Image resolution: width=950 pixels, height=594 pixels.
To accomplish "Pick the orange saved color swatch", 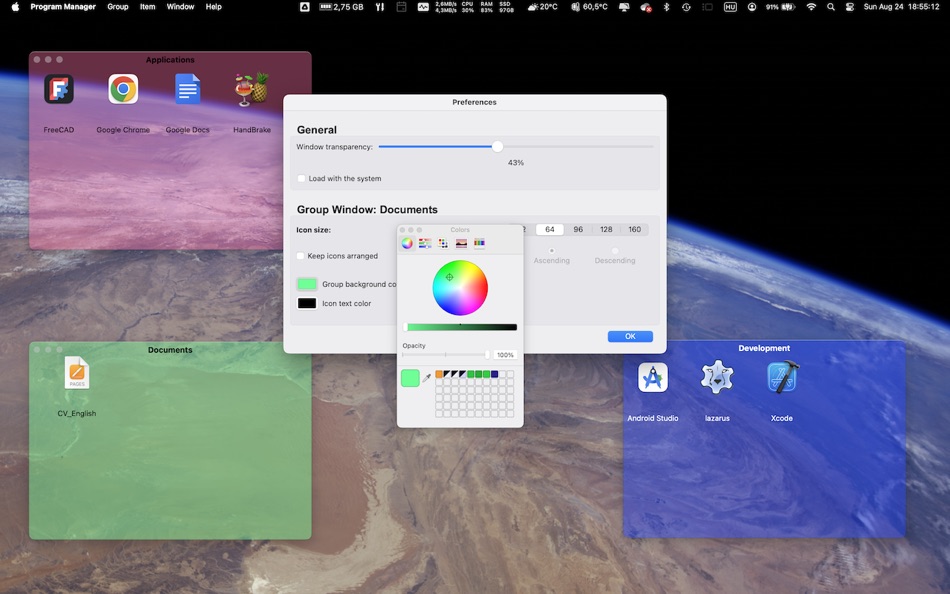I will coord(439,374).
